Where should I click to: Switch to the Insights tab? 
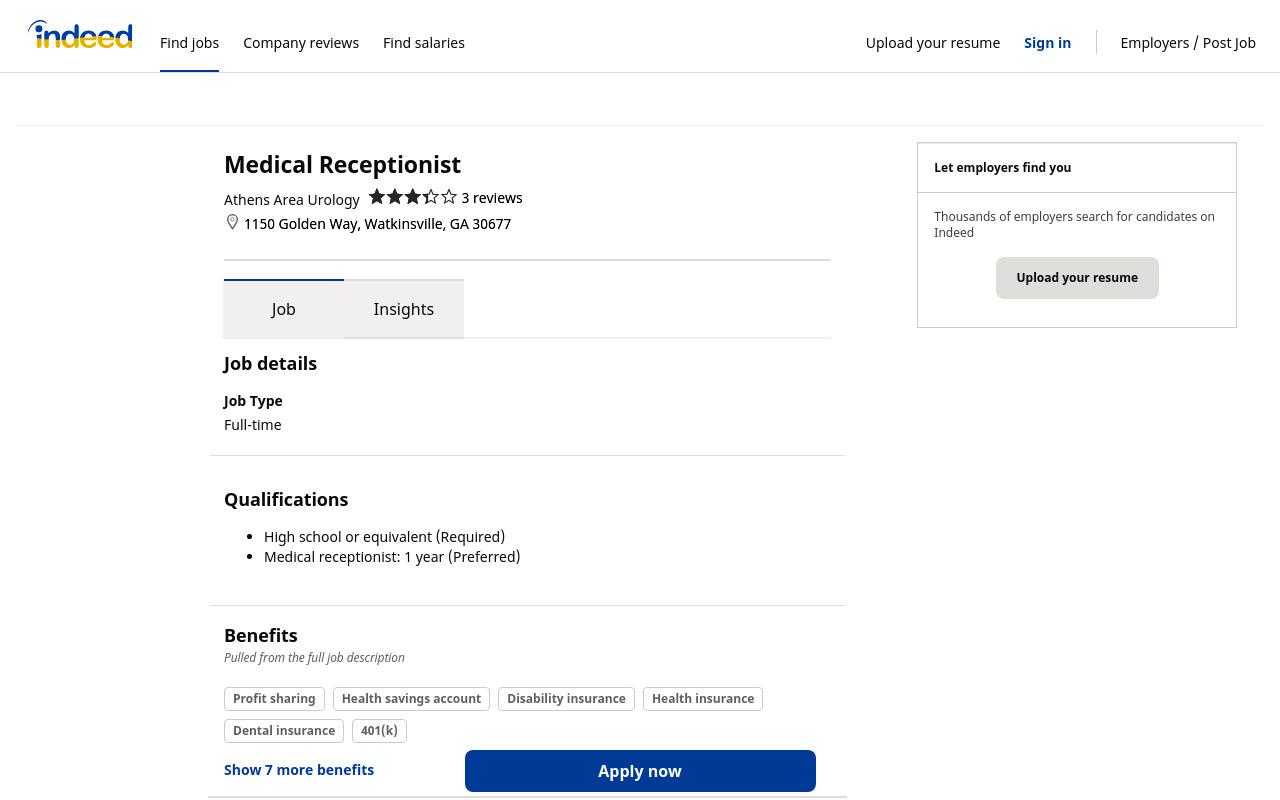point(404,309)
